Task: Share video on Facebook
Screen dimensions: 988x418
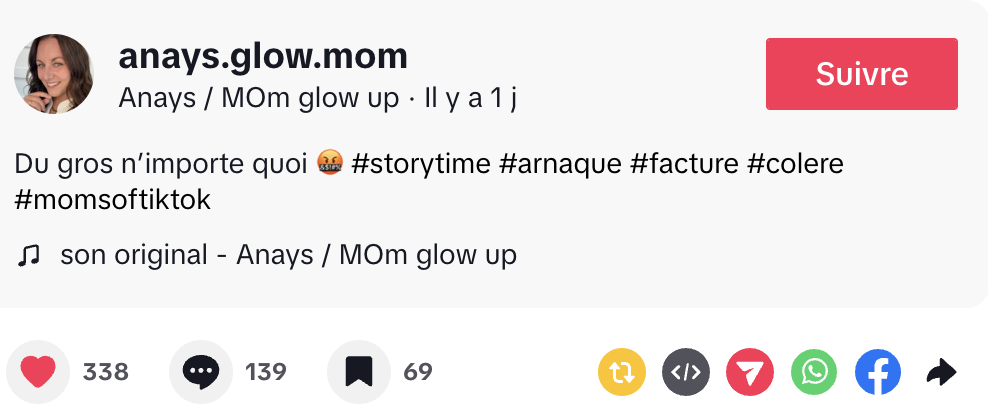Action: pos(878,373)
